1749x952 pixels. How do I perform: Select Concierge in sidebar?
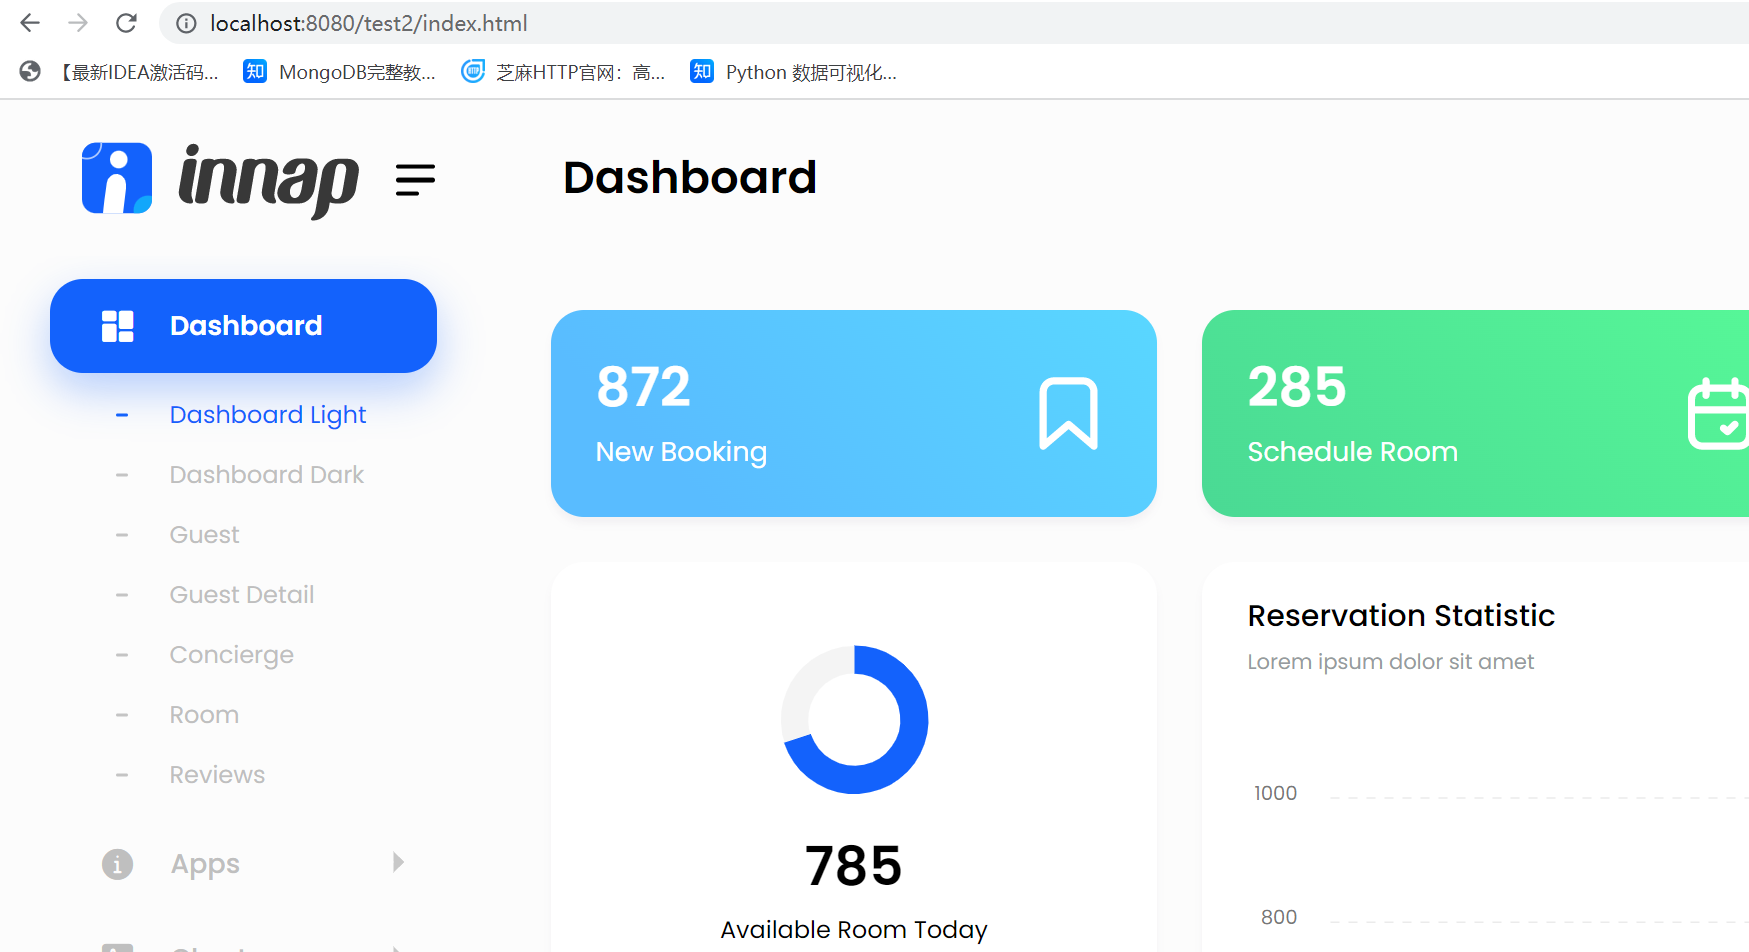click(232, 655)
